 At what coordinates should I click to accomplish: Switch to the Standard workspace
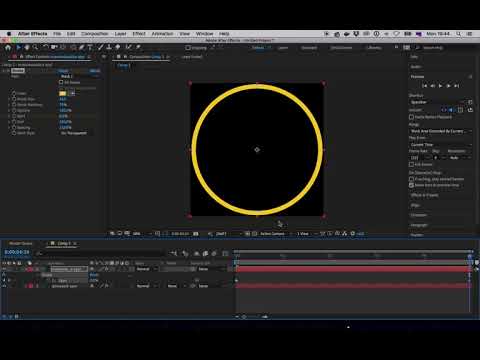pos(309,48)
